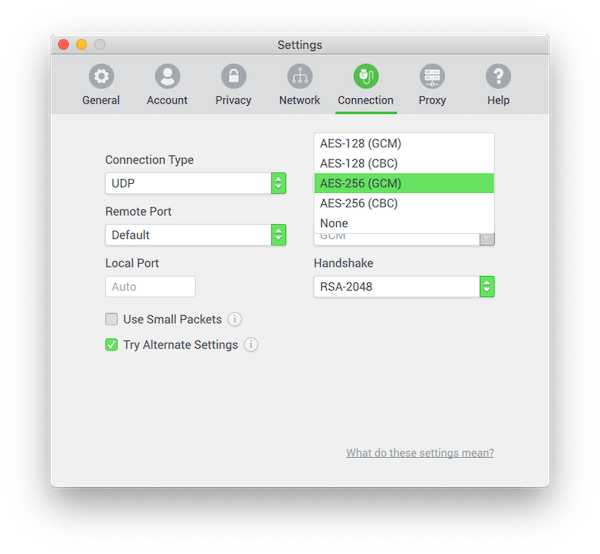Choose AES-128 (GCM) from the encryption list
Image resolution: width=600 pixels, height=554 pixels.
tap(360, 143)
